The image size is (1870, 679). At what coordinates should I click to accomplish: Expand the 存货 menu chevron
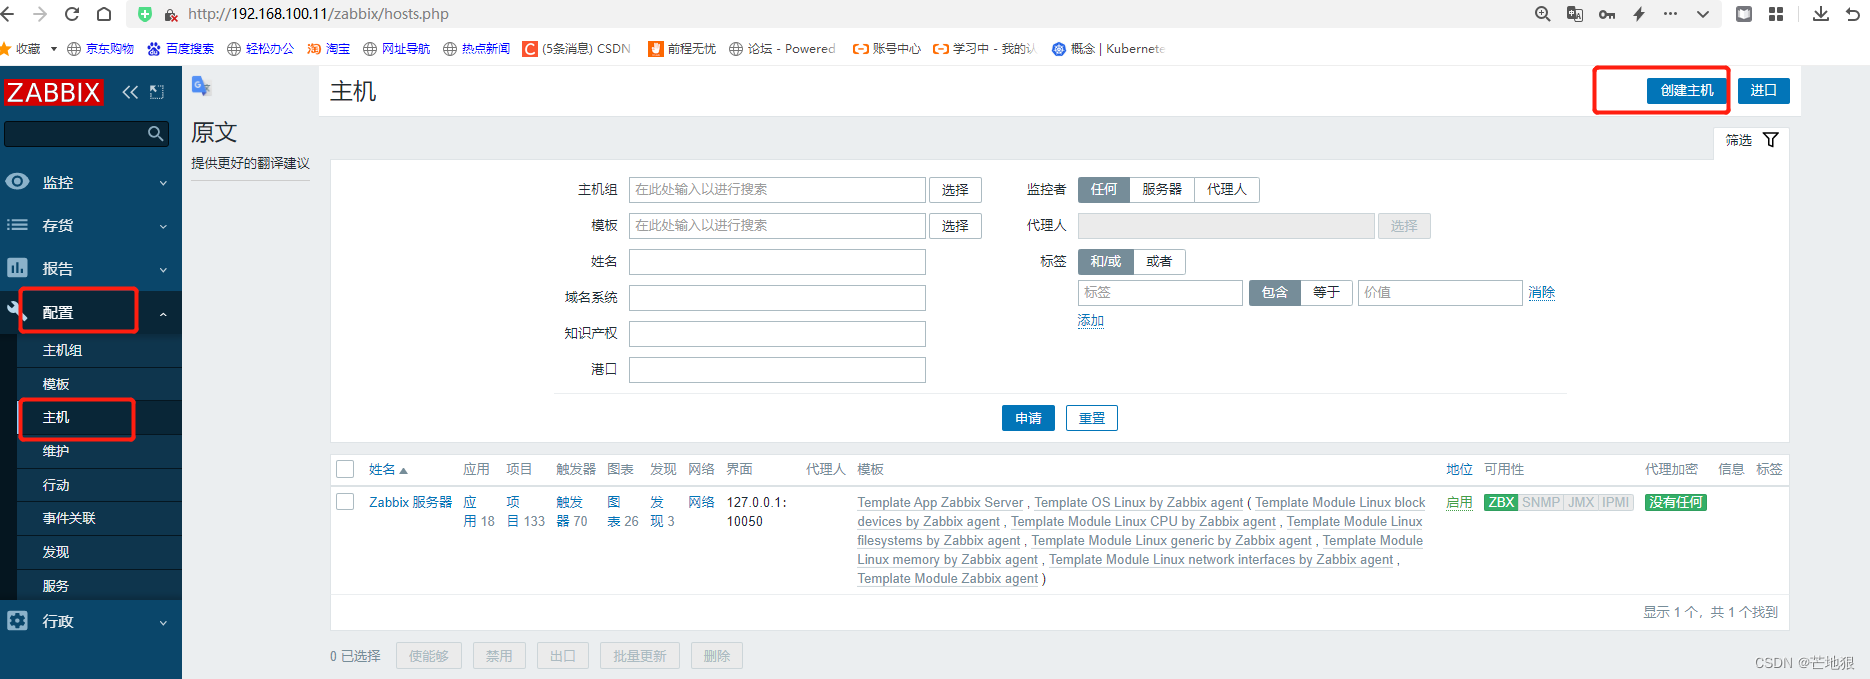pos(163,226)
